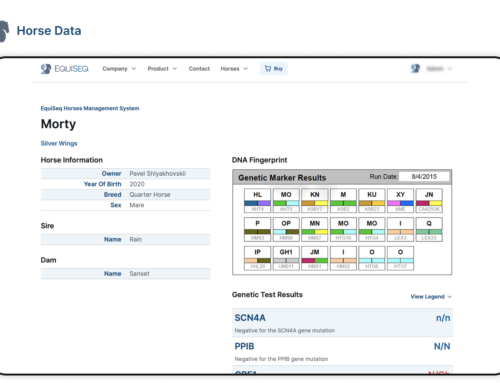Select the O marker HTG6 tile
500x383 pixels.
tap(372, 258)
